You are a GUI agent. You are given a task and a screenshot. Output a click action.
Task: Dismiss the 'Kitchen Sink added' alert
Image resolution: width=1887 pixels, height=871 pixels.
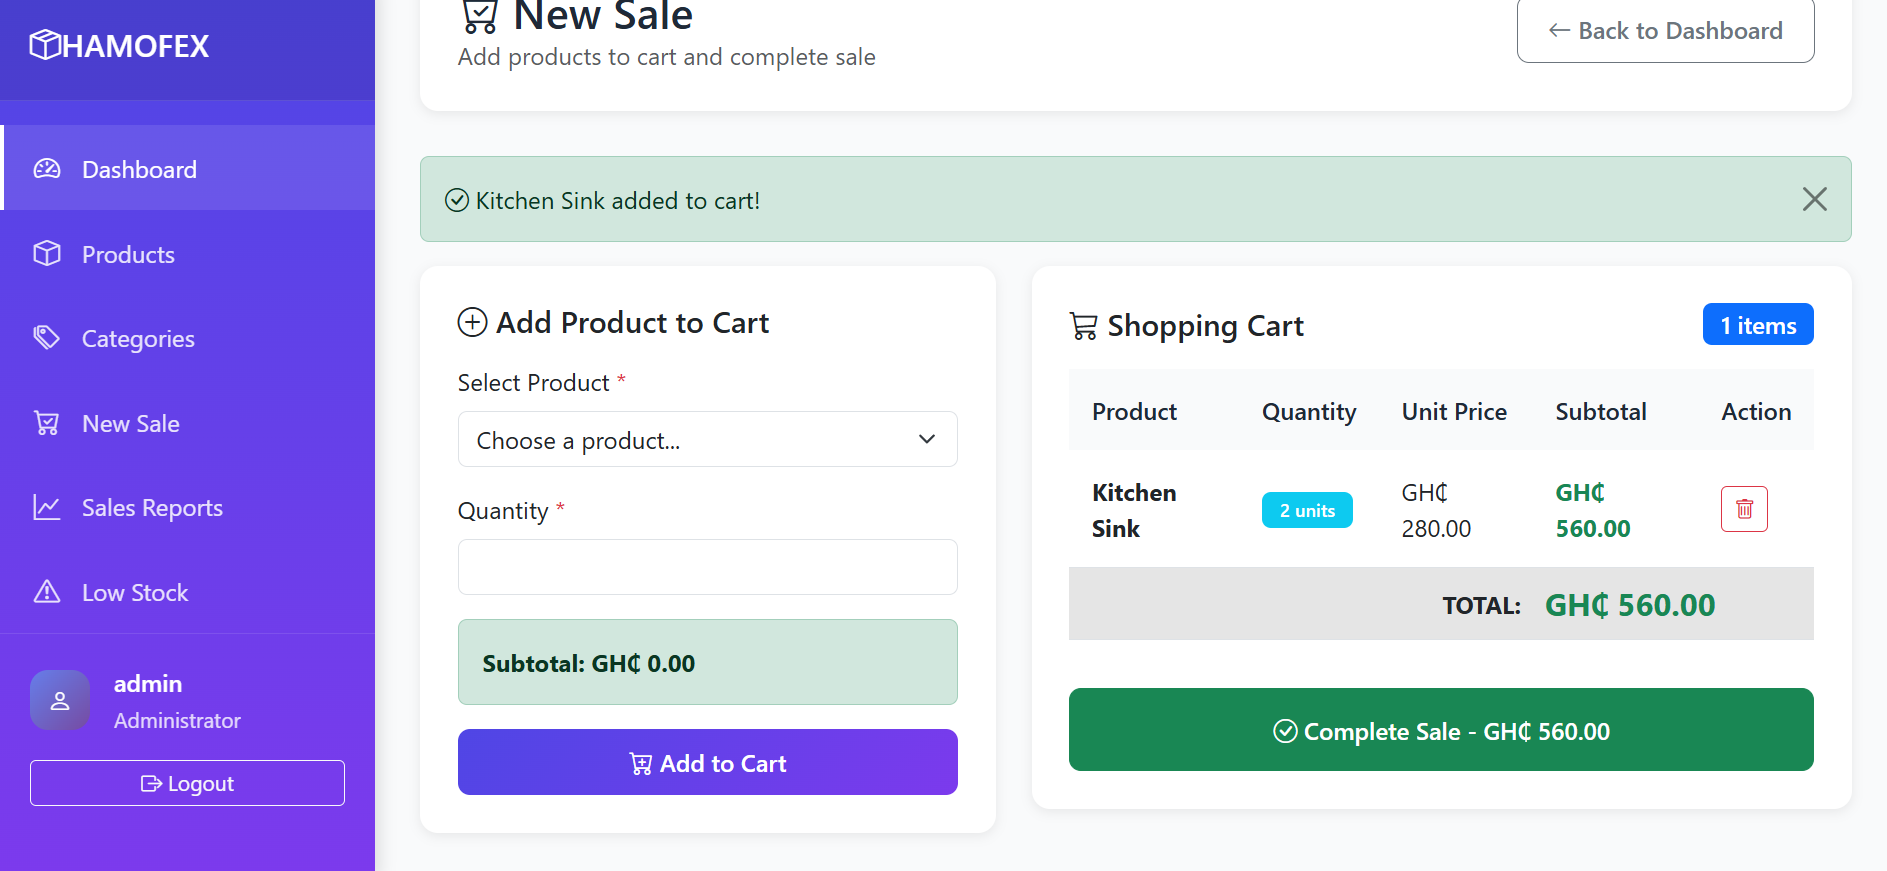[1814, 199]
